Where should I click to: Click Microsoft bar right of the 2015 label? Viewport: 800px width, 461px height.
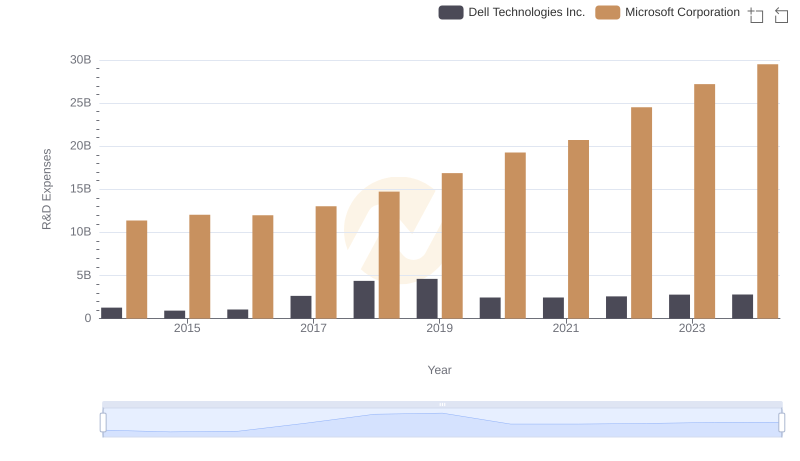pyautogui.click(x=199, y=267)
